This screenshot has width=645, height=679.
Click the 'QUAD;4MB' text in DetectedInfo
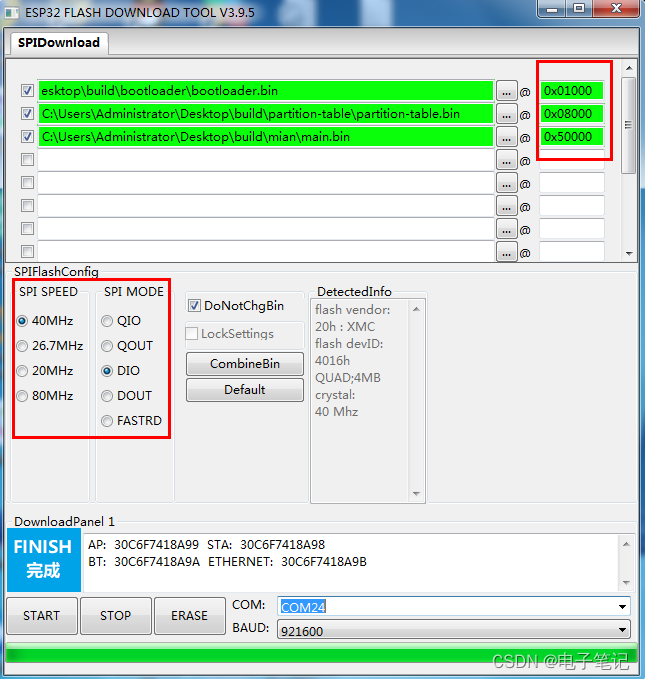[347, 378]
